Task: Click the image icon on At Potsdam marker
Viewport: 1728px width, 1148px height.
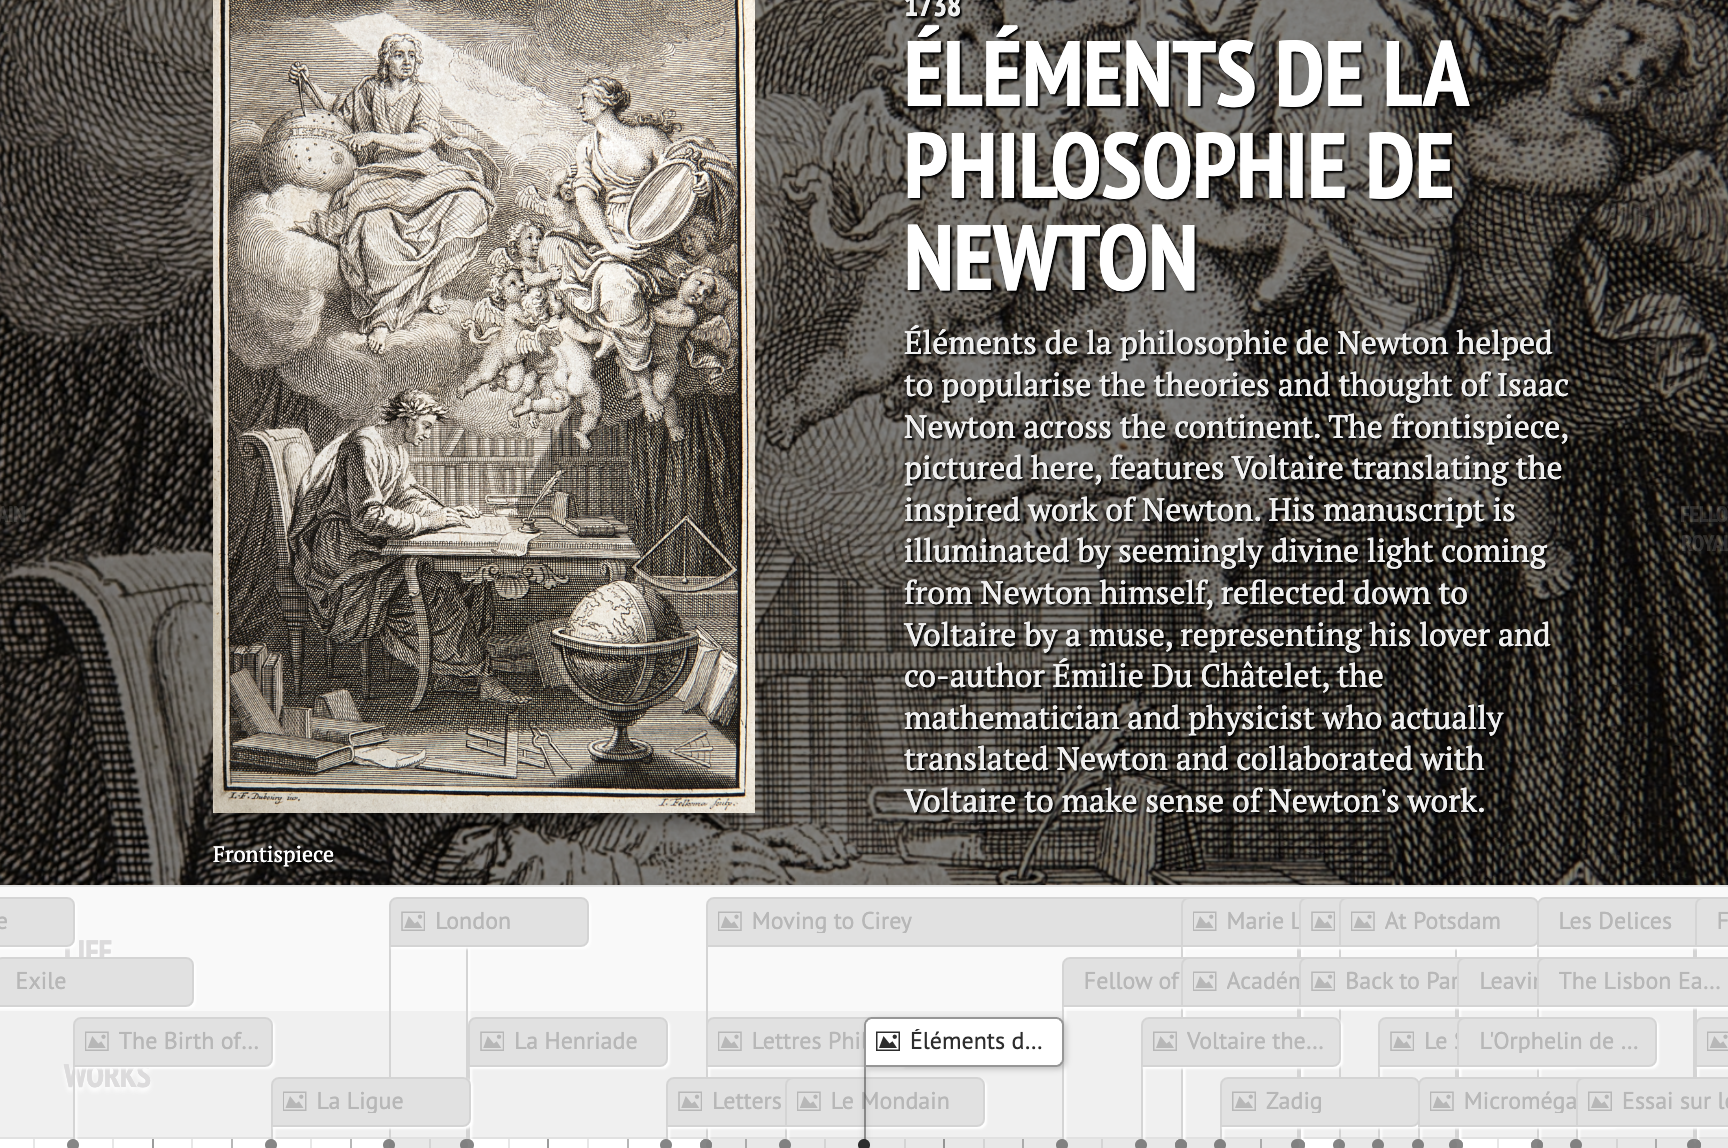Action: pos(1363,922)
